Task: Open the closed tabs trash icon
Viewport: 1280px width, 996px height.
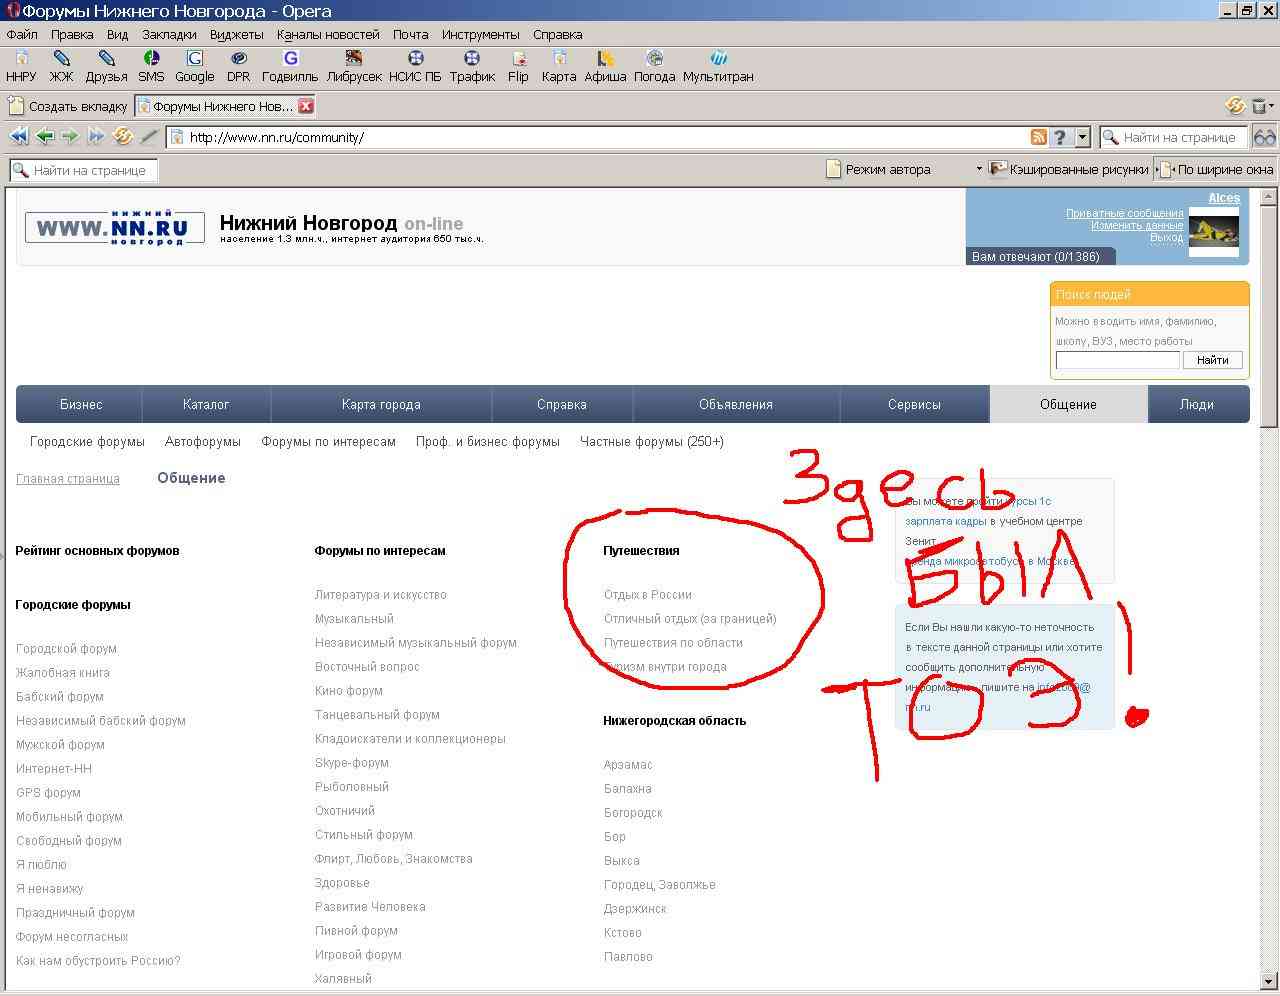Action: coord(1260,106)
